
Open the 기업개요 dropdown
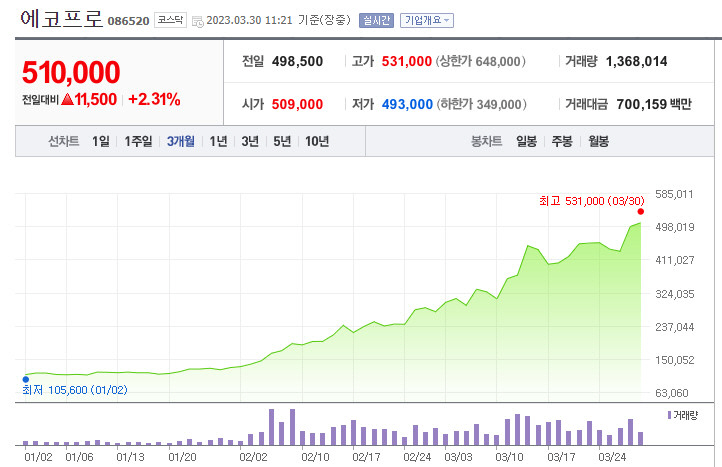click(x=426, y=20)
